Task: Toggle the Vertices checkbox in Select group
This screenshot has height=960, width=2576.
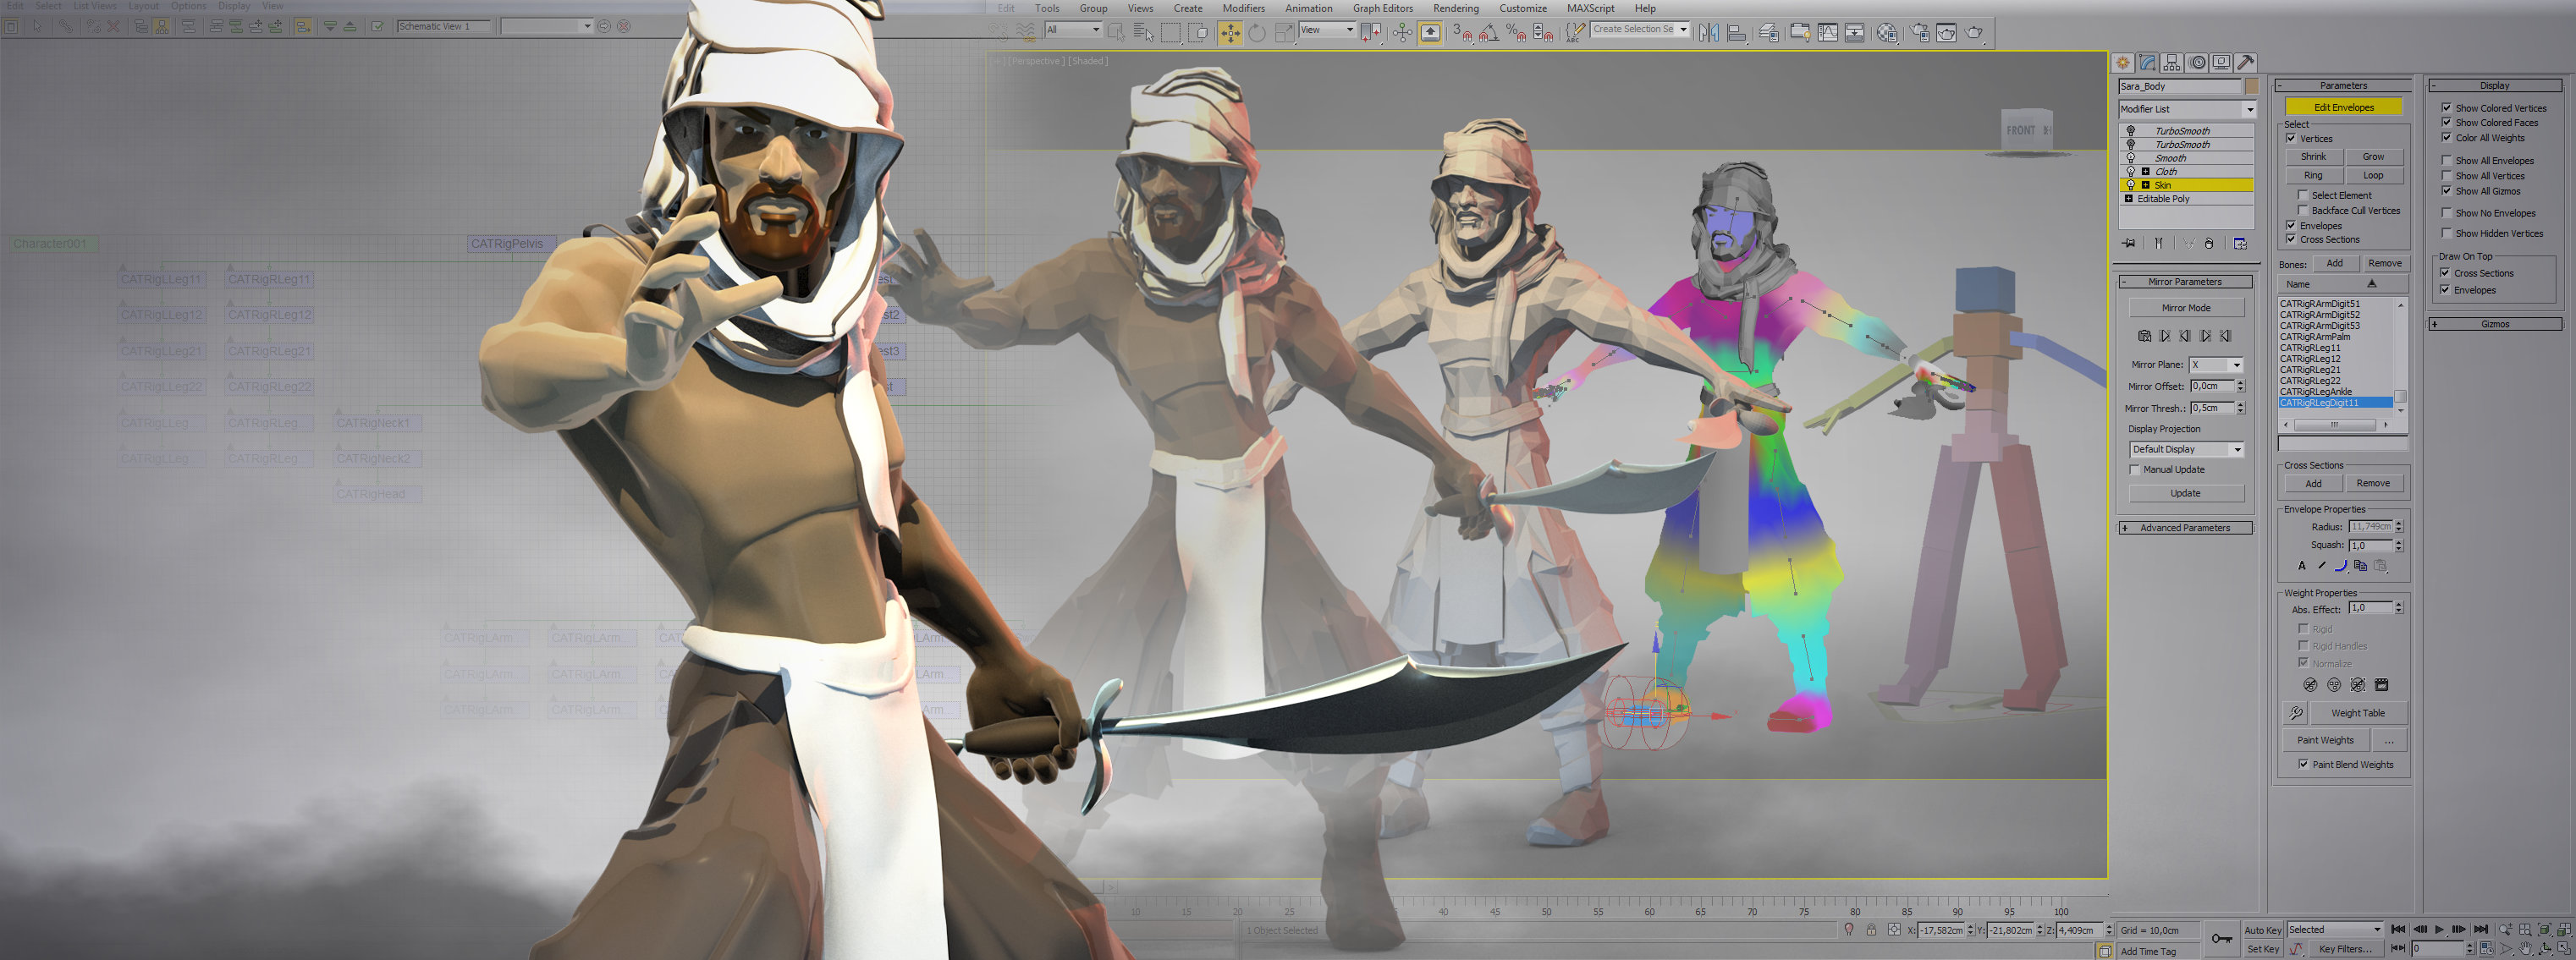Action: point(2291,139)
